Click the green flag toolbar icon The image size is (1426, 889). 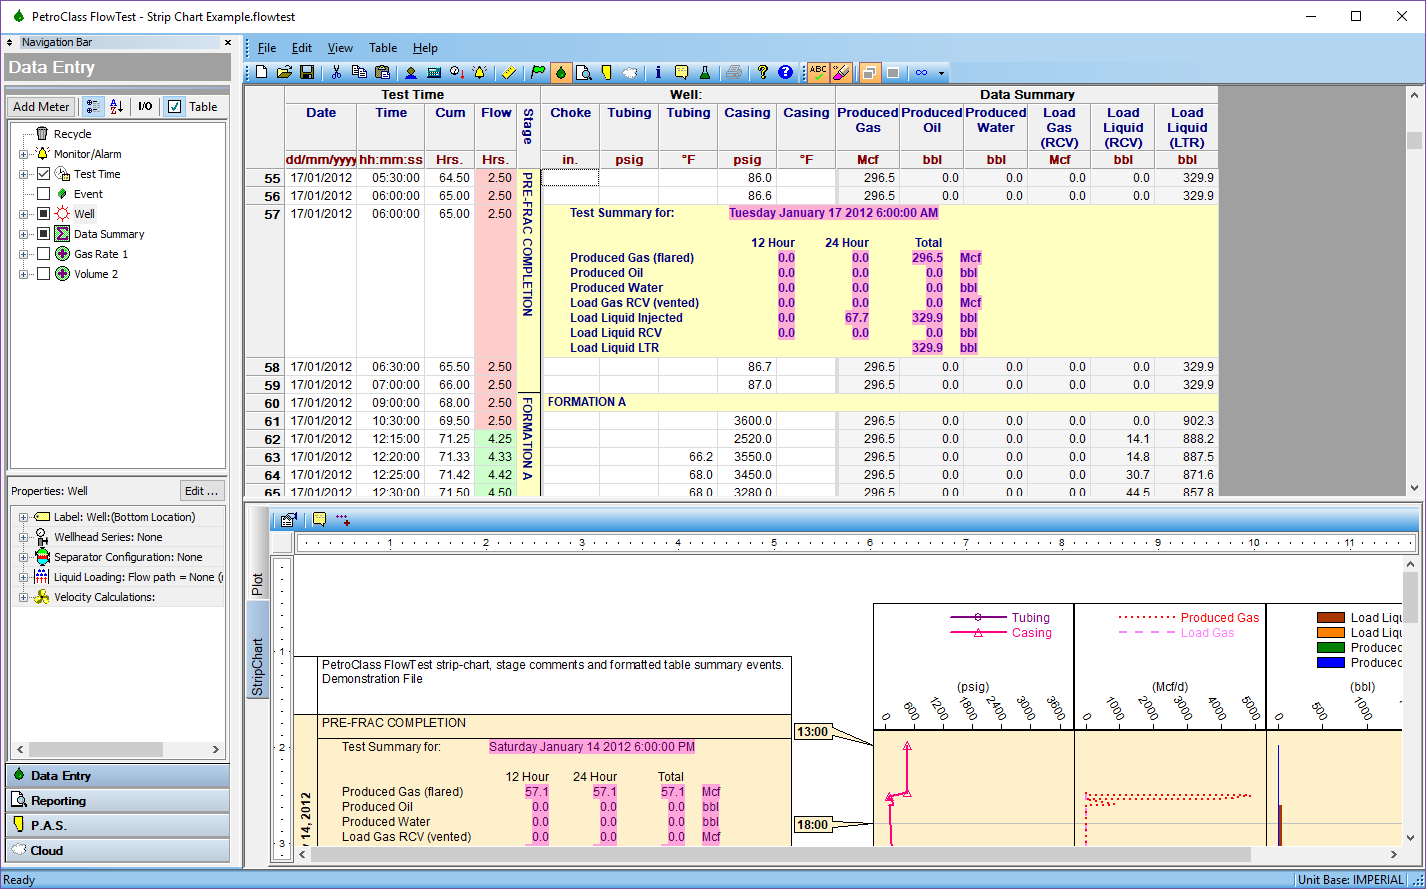[x=538, y=72]
